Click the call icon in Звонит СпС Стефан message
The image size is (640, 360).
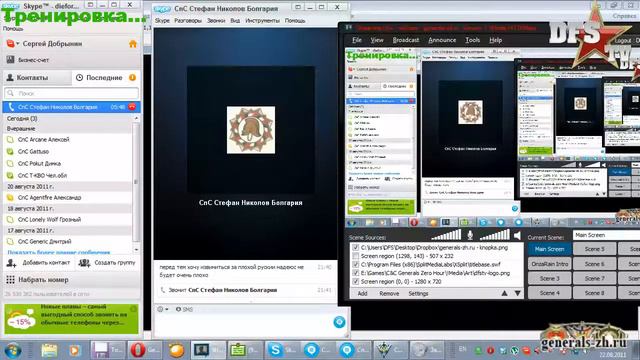click(163, 290)
